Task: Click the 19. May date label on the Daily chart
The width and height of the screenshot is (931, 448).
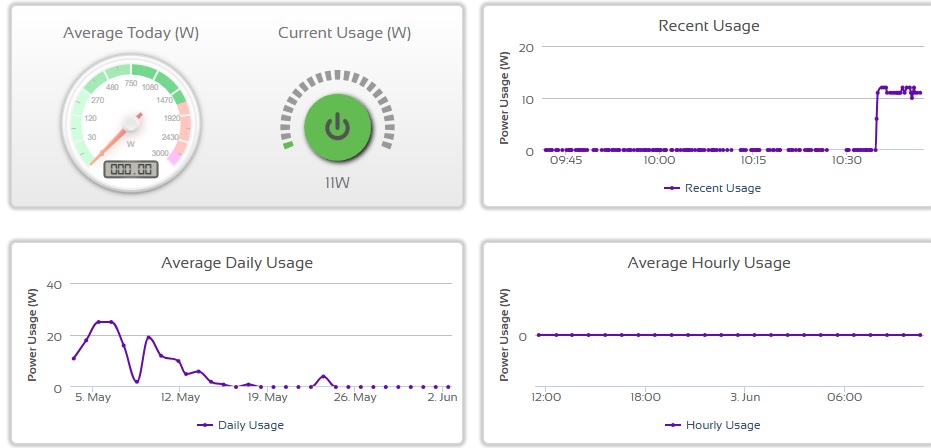Action: [x=266, y=397]
